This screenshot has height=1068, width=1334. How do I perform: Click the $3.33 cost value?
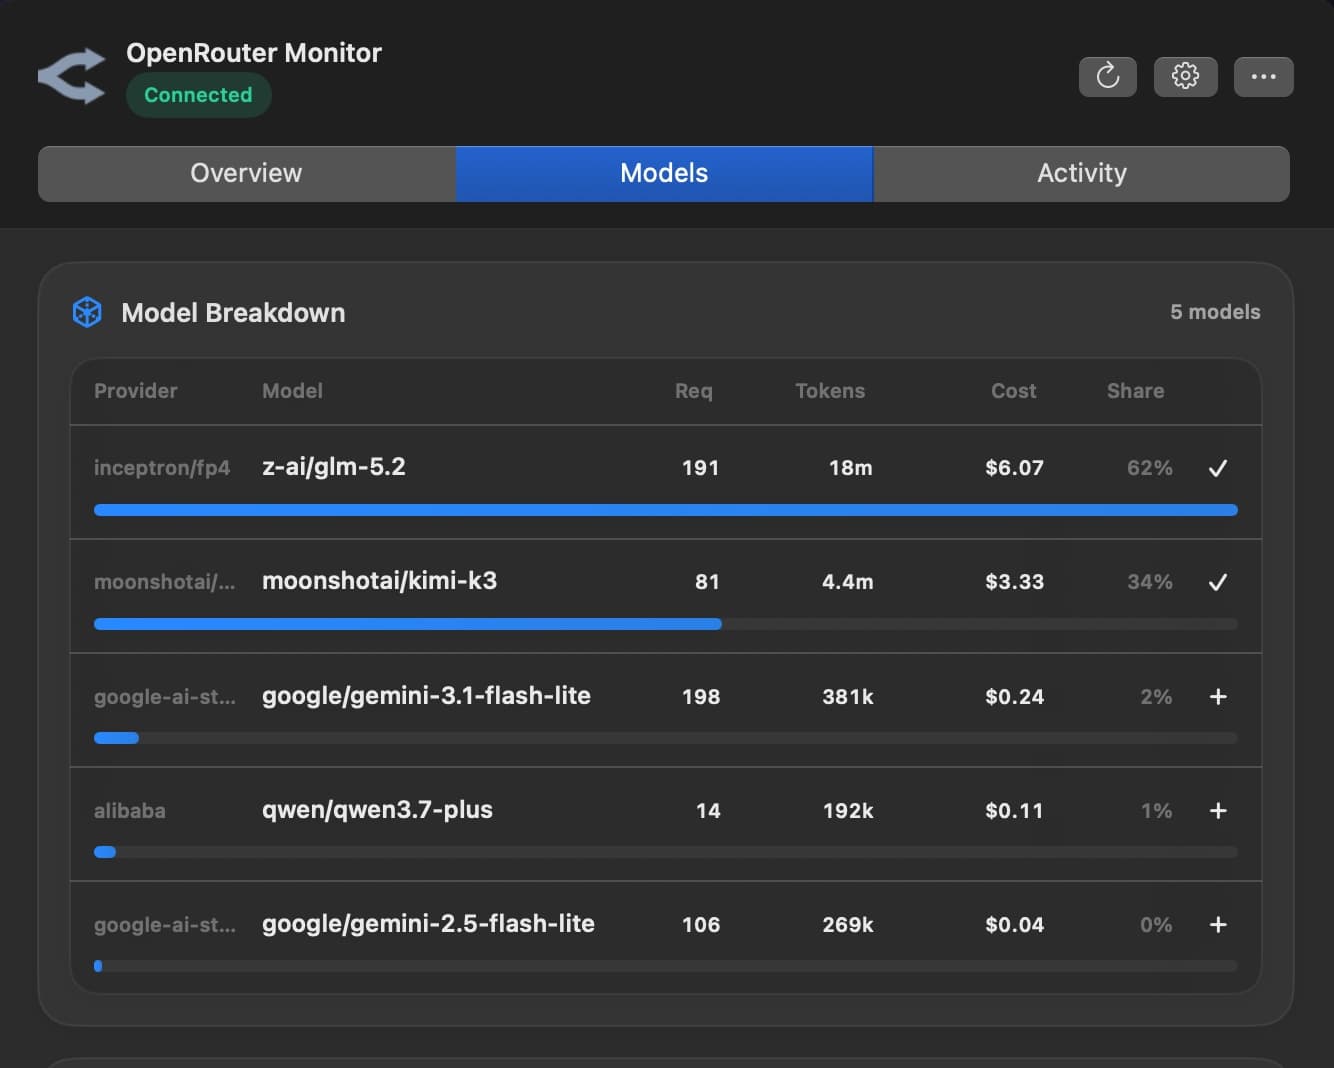1014,582
